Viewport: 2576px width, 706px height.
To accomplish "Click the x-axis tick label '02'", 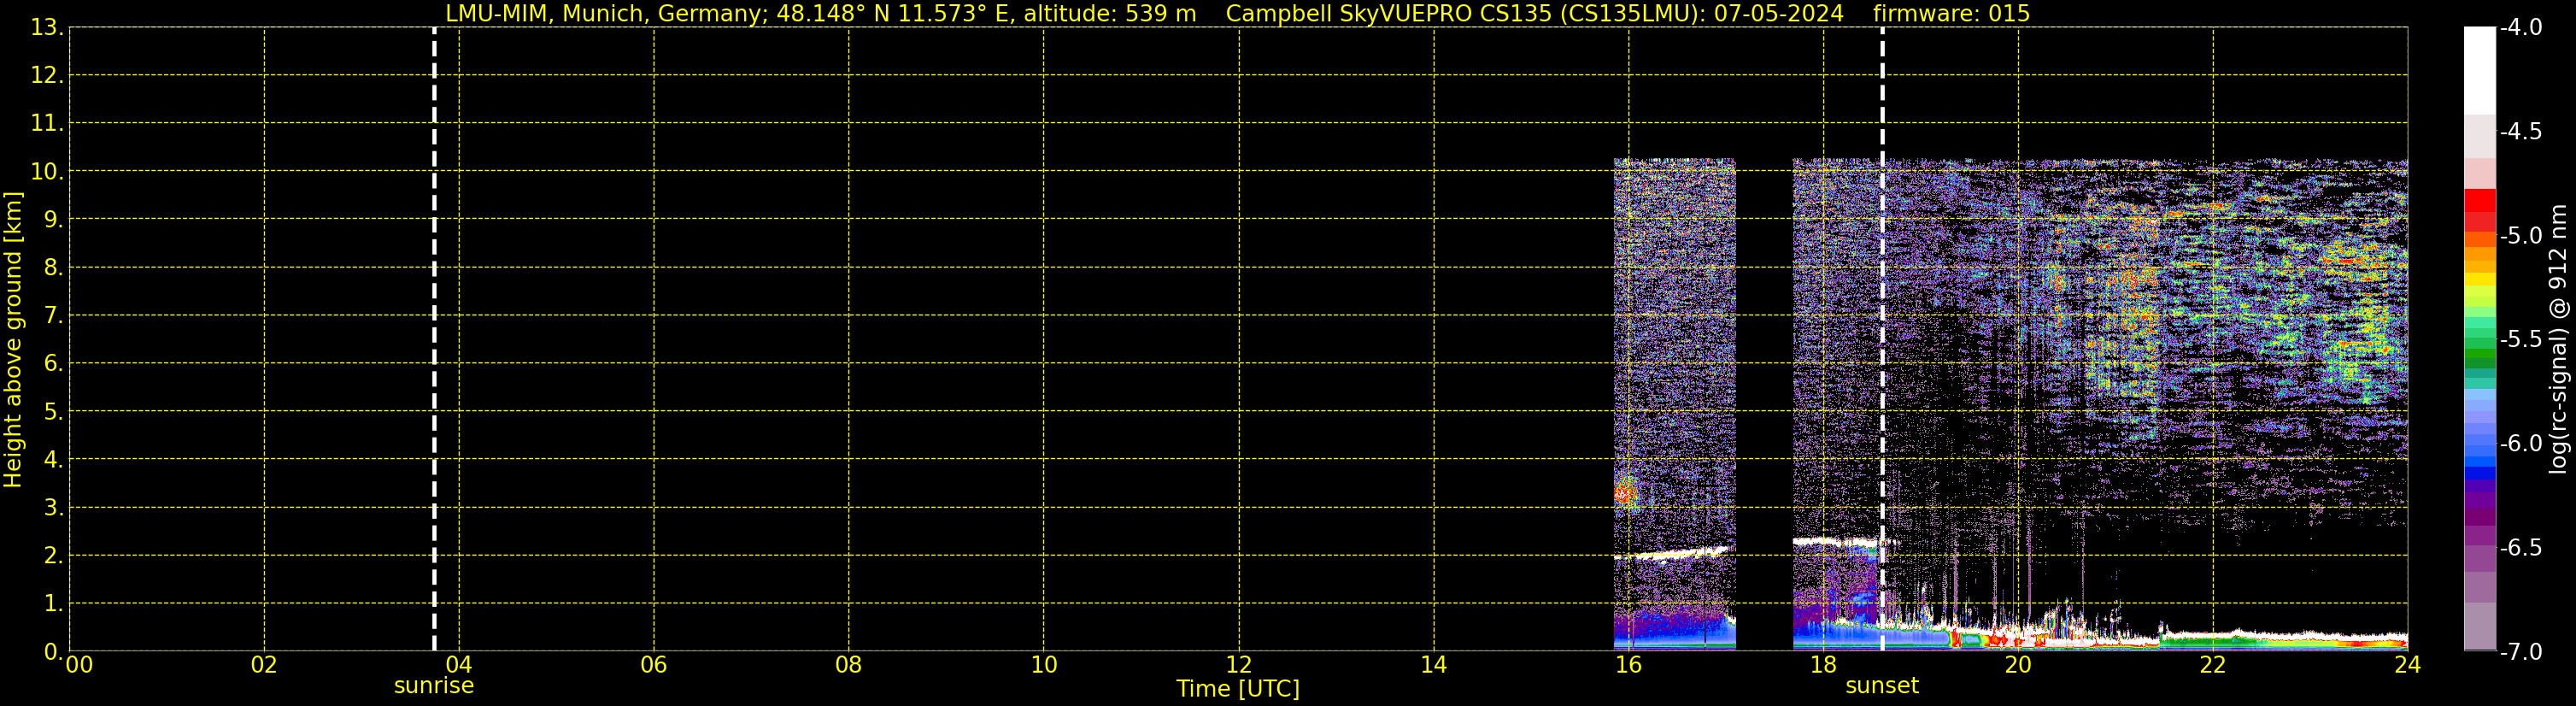I will [264, 665].
